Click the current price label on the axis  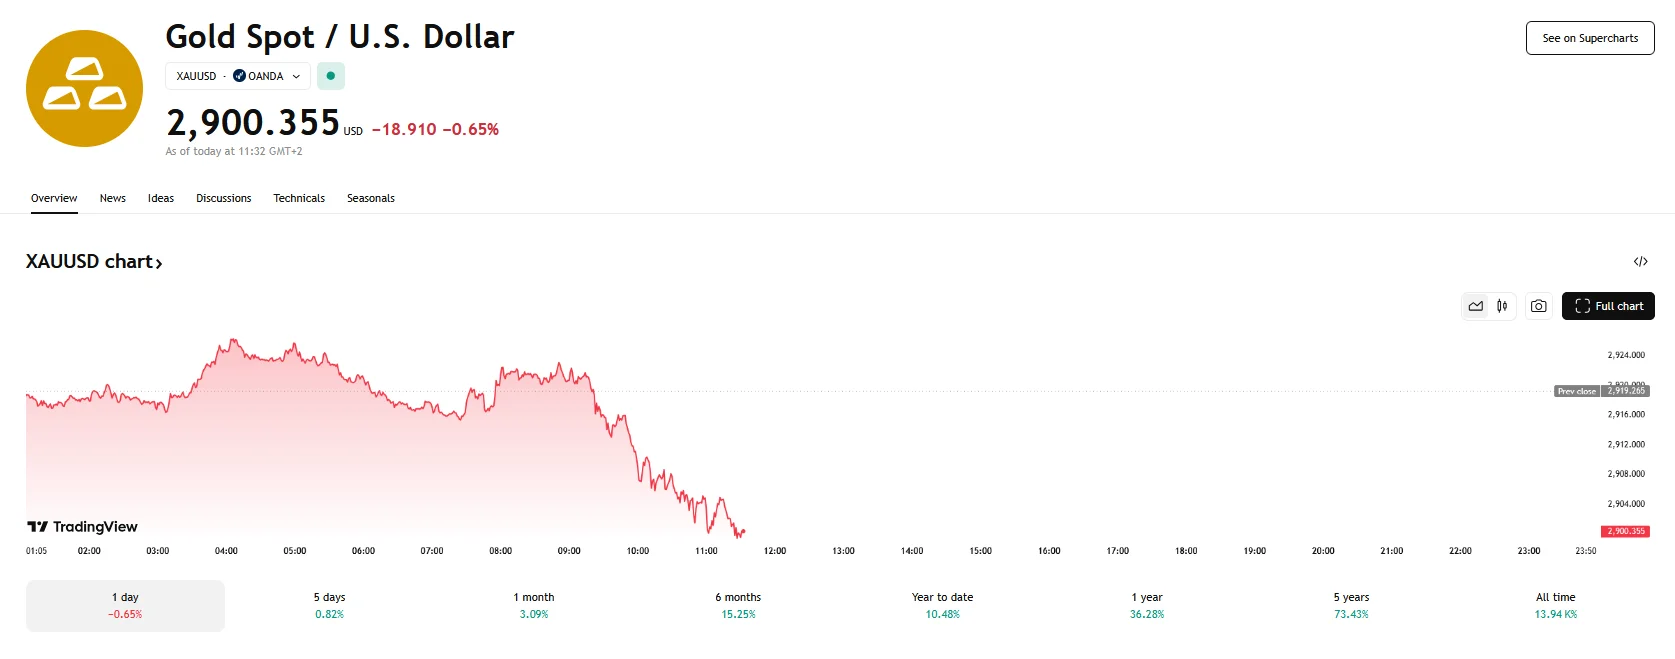pos(1628,531)
